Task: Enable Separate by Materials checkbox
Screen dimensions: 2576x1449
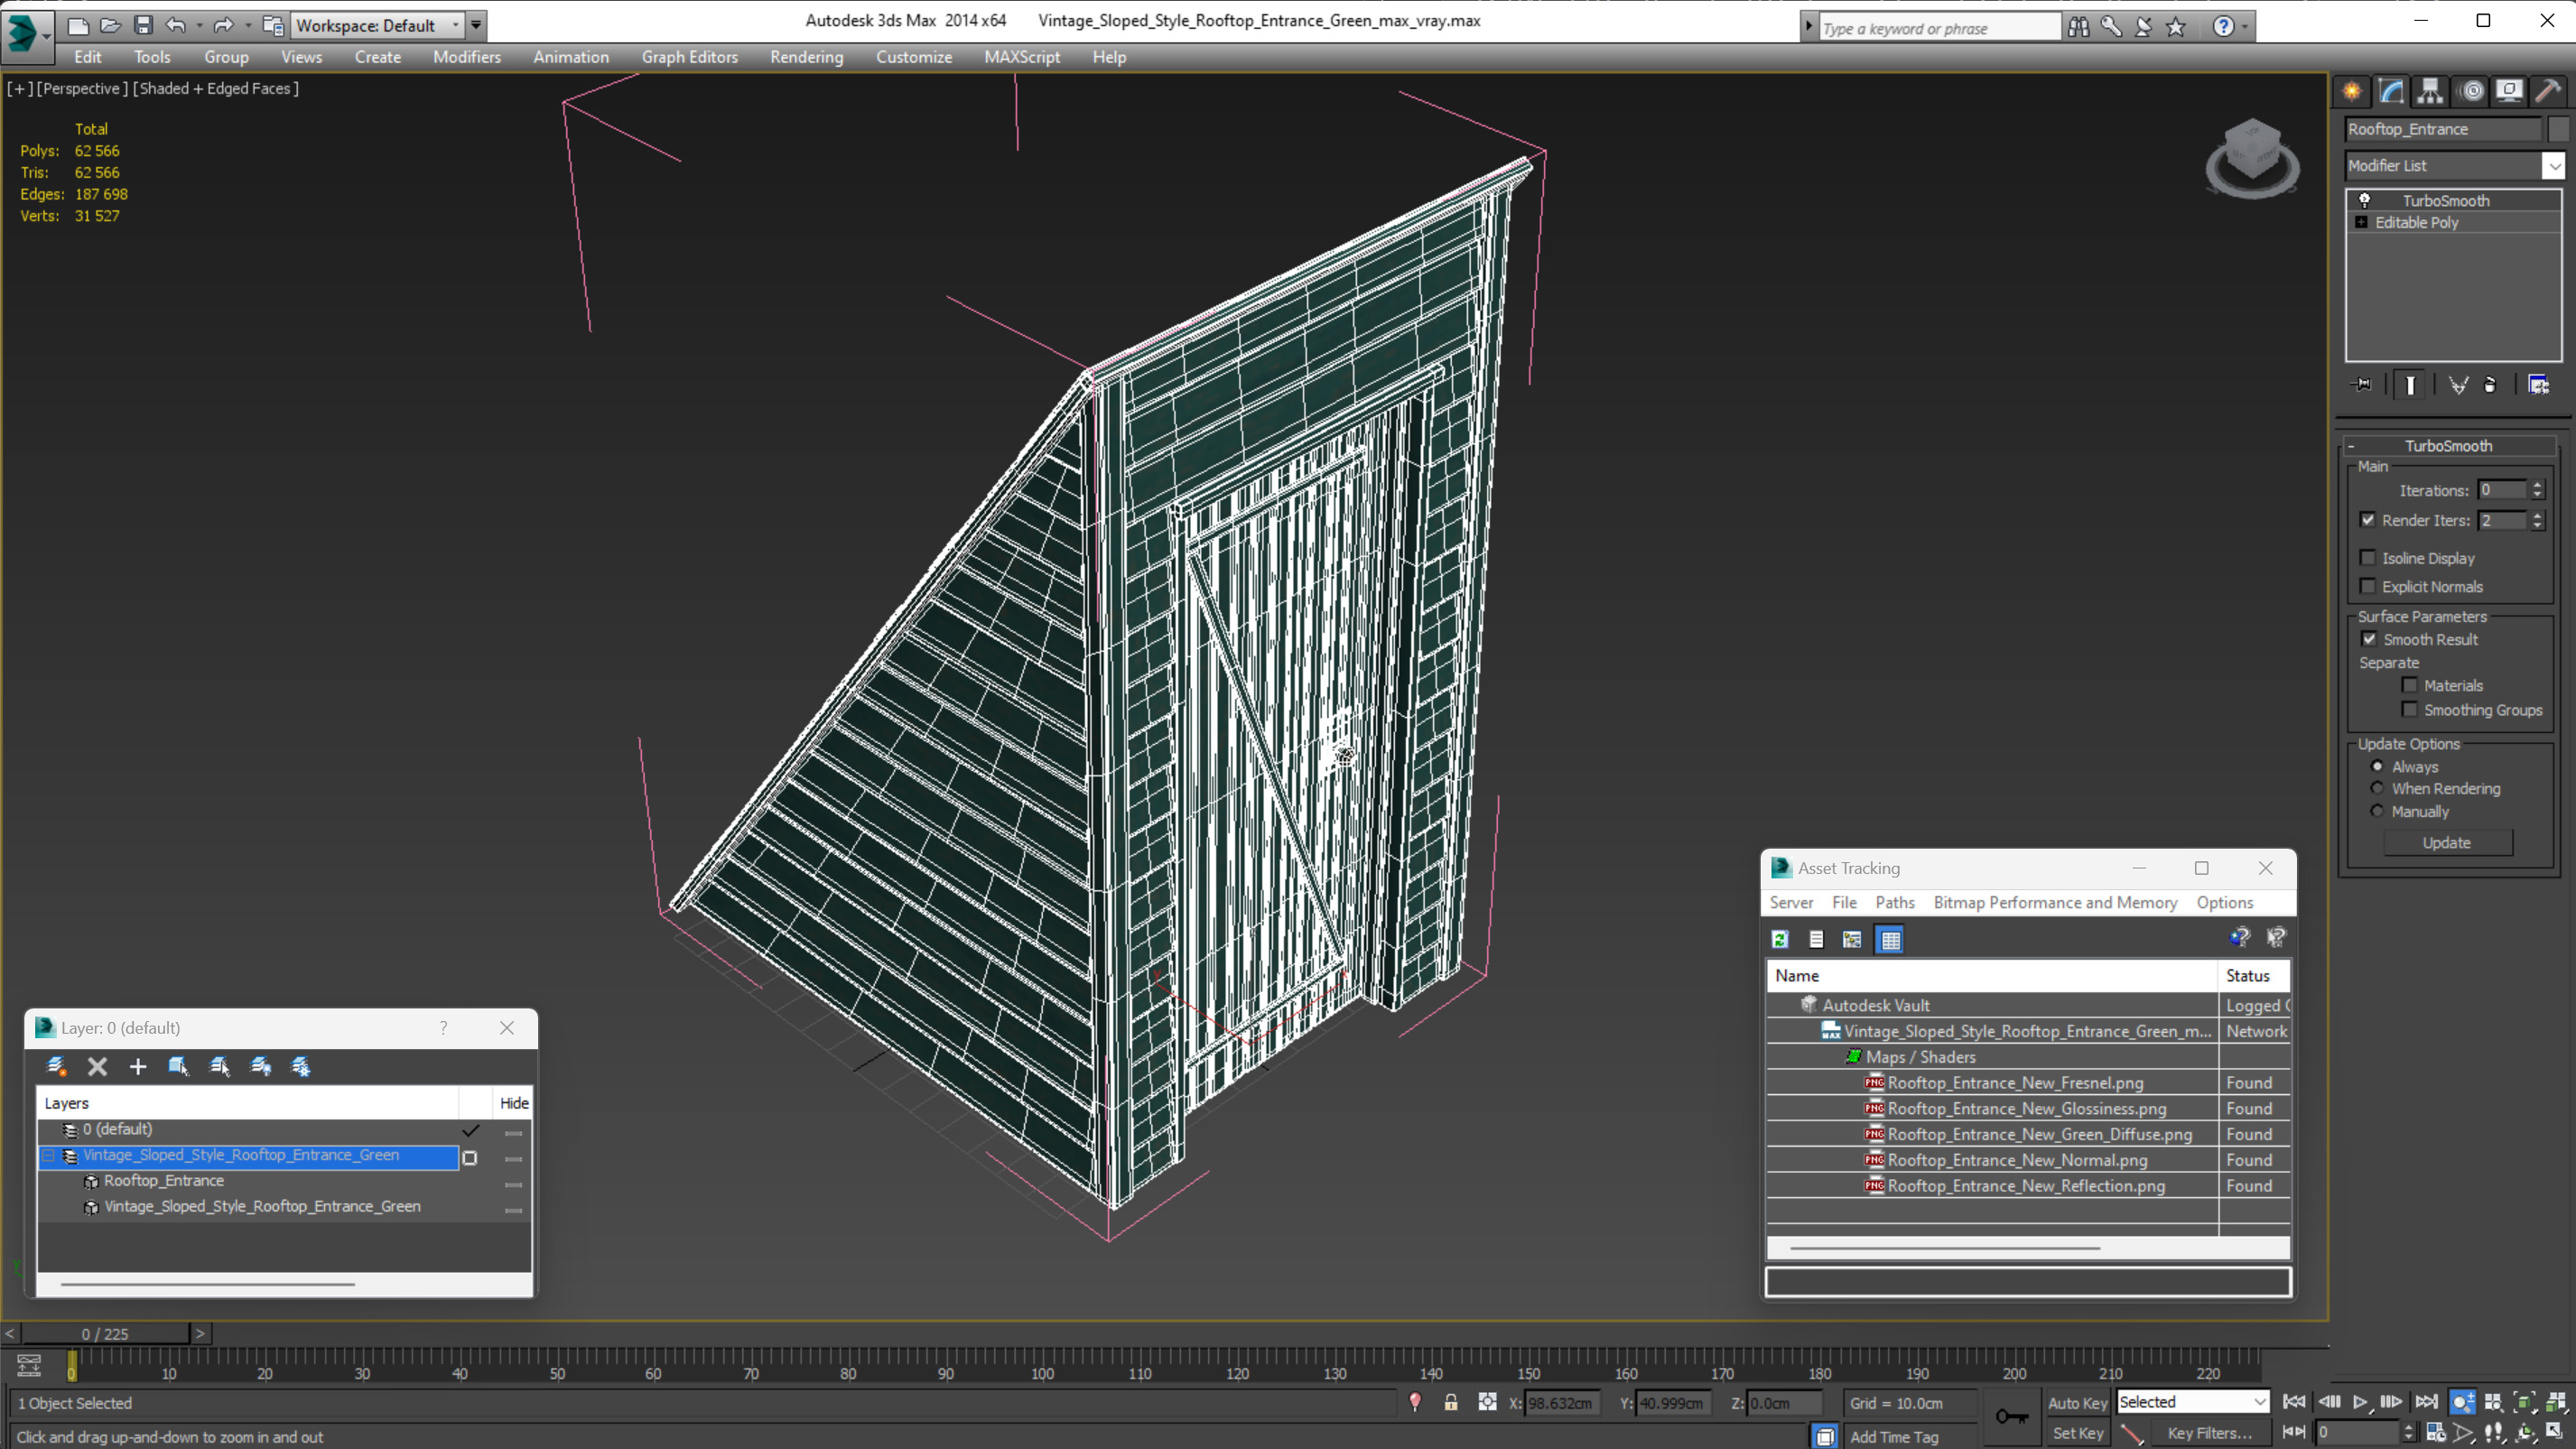Action: [2410, 685]
